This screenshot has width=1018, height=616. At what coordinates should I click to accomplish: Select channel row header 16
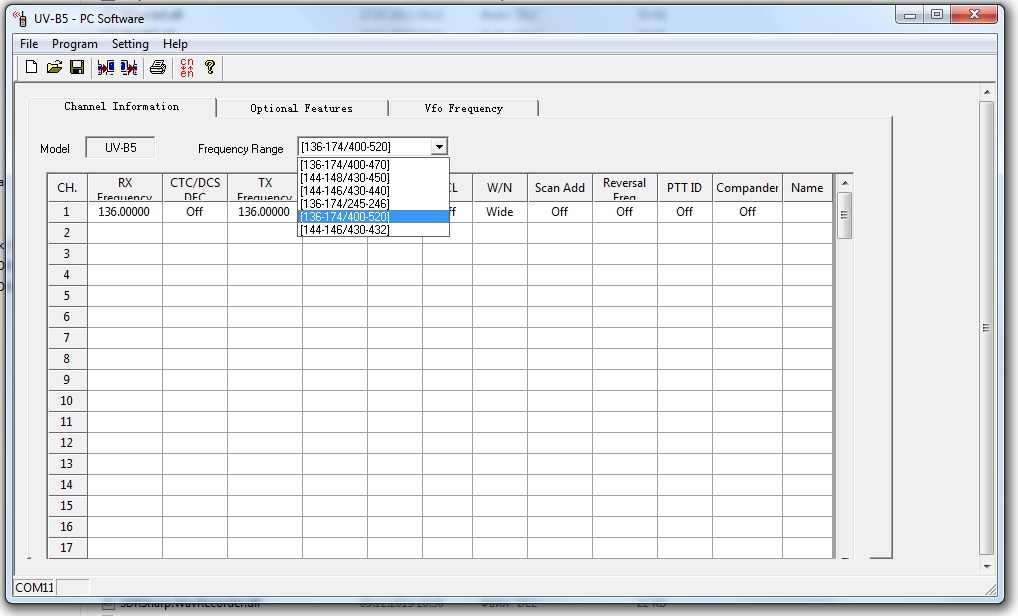click(x=68, y=527)
